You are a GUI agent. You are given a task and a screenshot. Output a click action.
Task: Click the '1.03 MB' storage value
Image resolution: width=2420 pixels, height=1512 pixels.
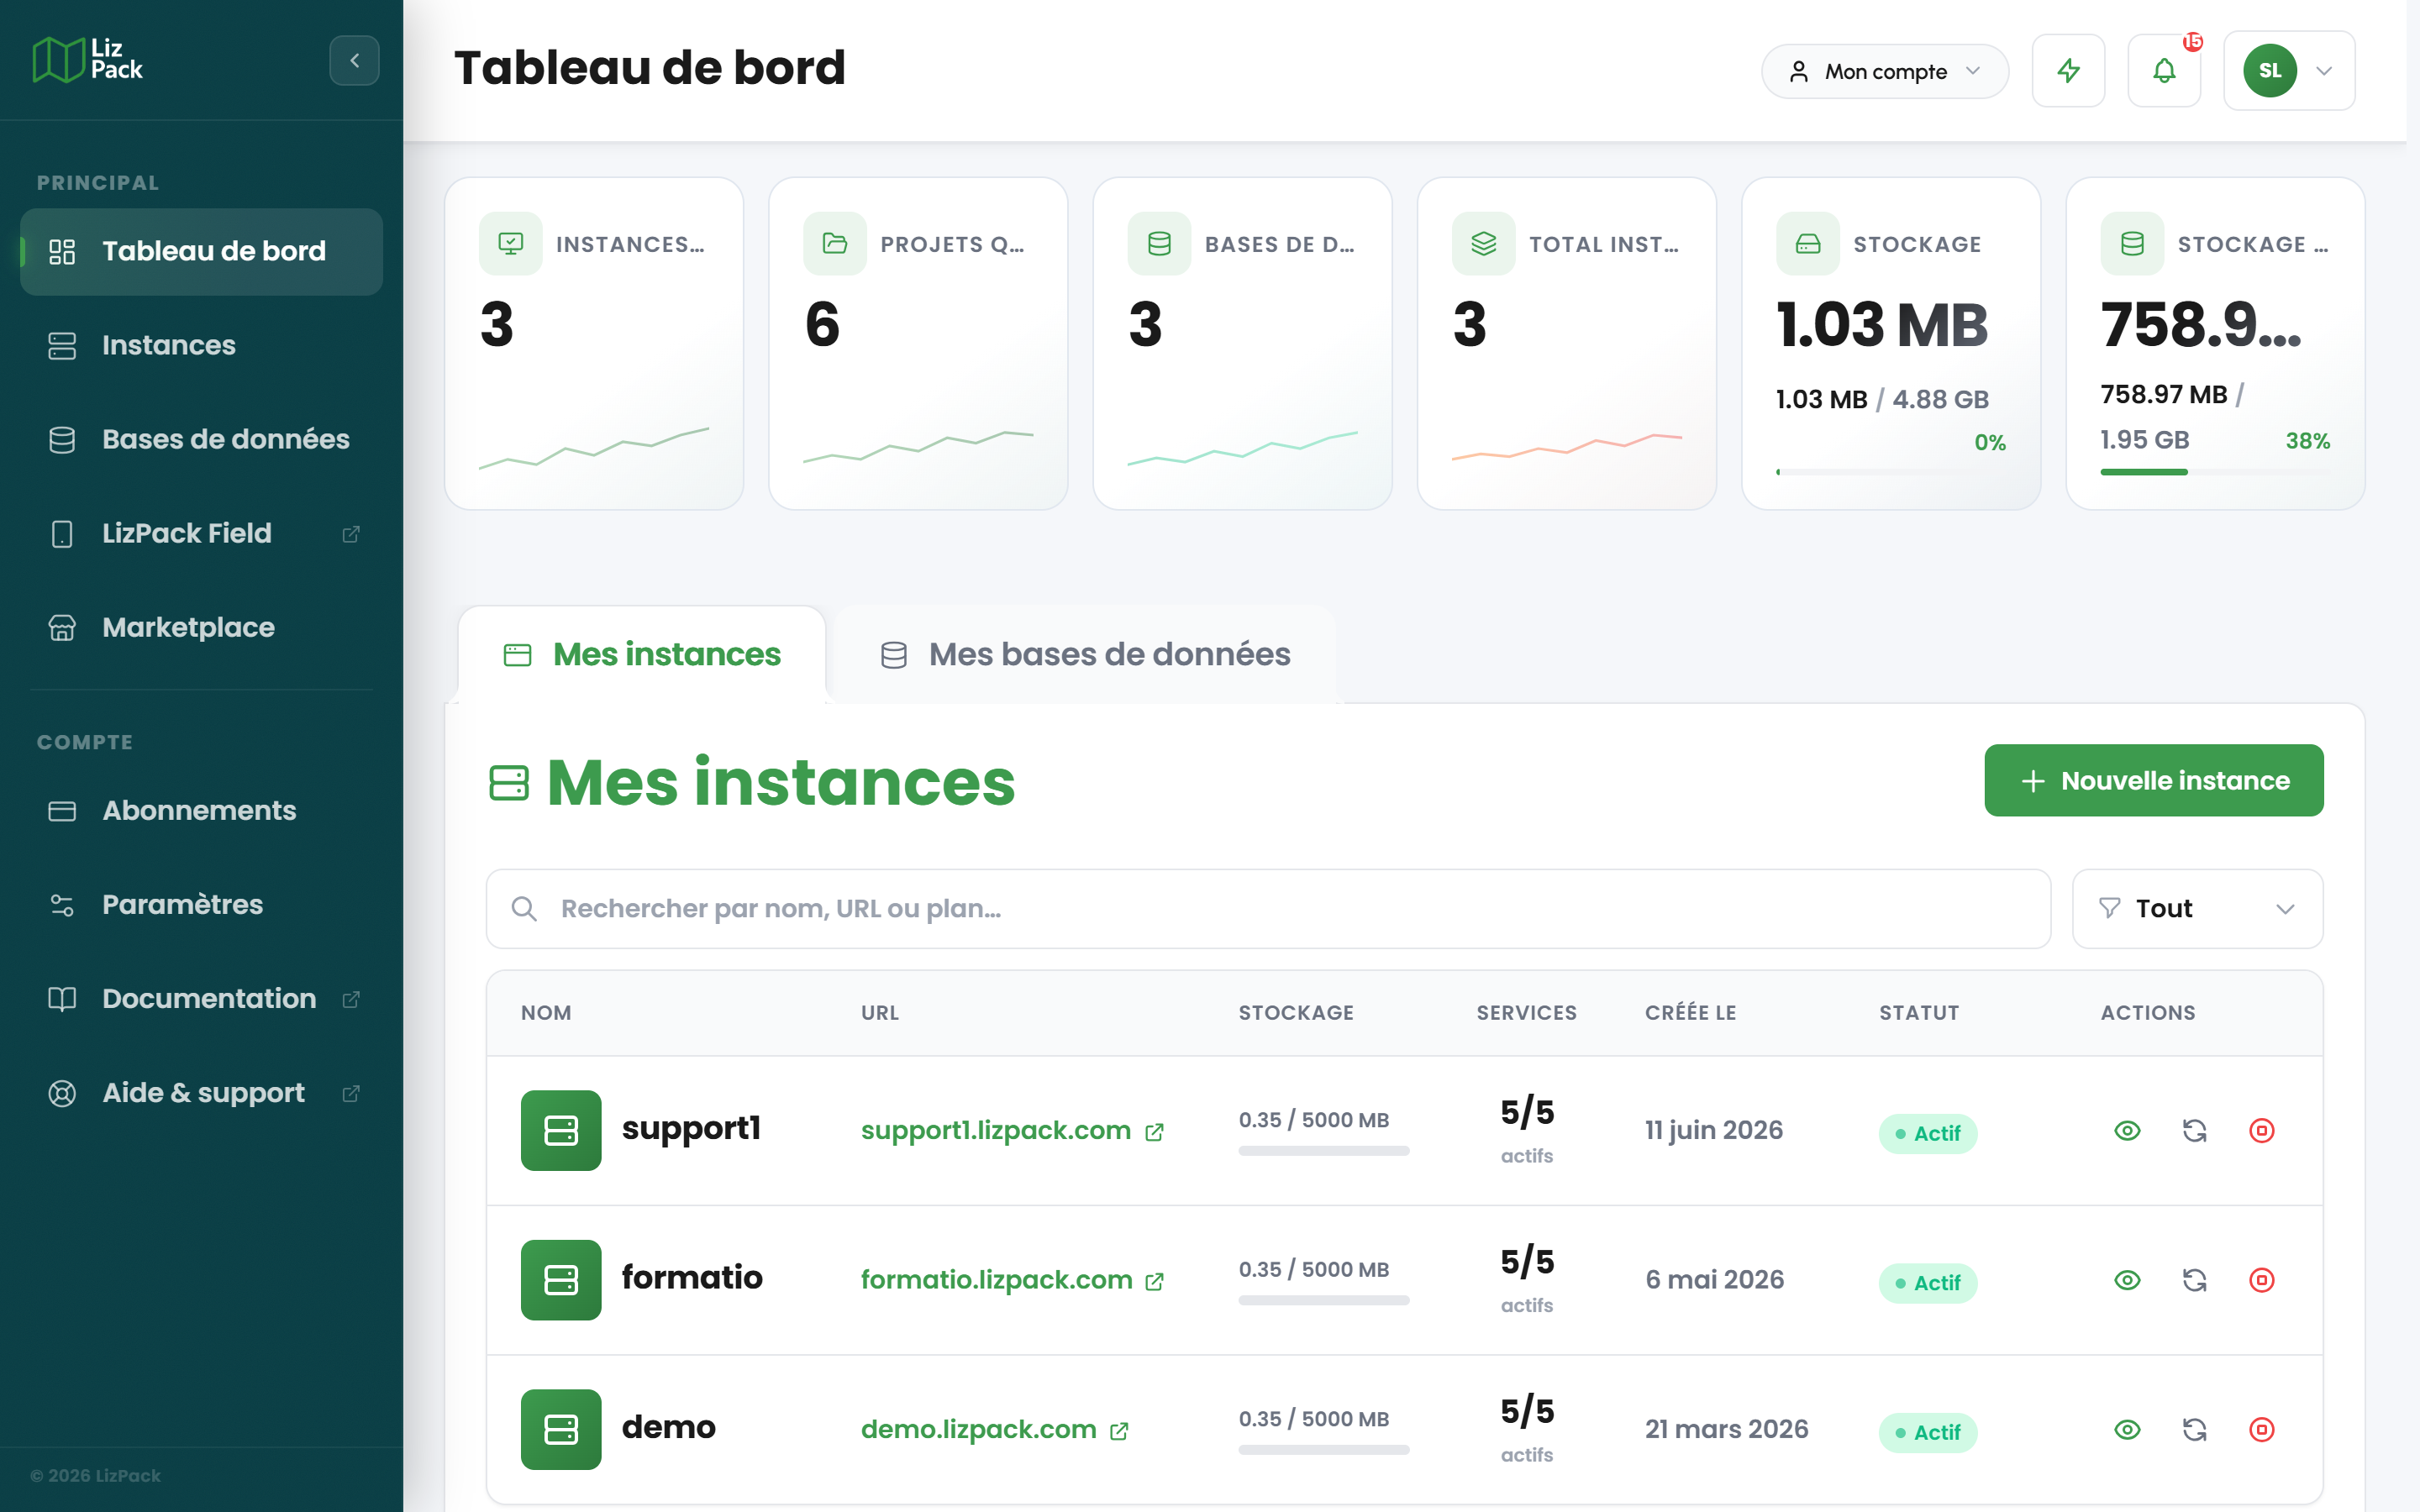tap(1881, 324)
